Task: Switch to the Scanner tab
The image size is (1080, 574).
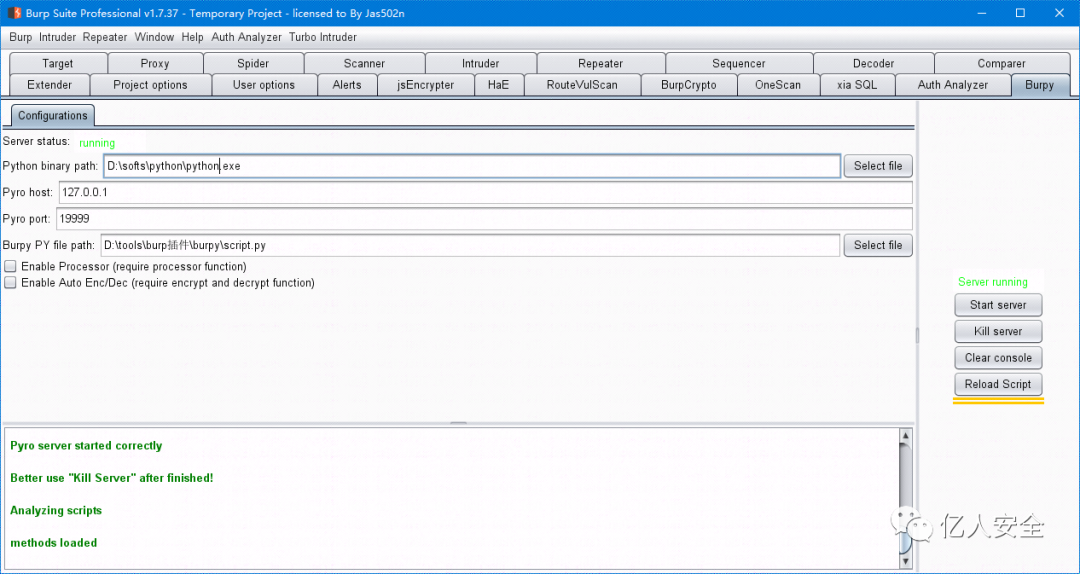Action: click(364, 63)
